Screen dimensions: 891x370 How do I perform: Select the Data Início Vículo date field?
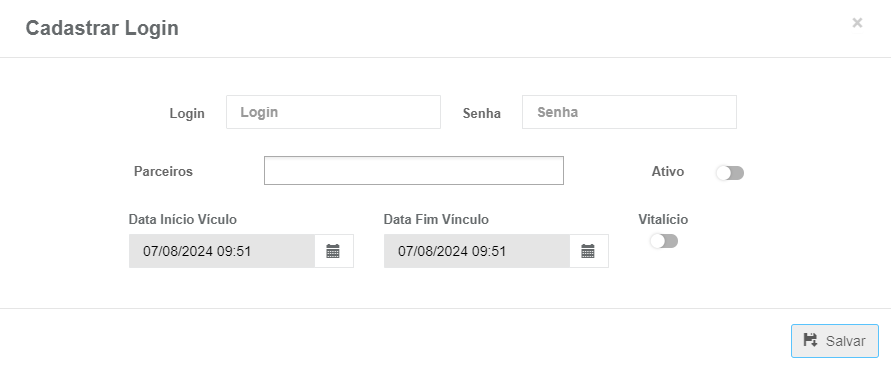point(222,251)
